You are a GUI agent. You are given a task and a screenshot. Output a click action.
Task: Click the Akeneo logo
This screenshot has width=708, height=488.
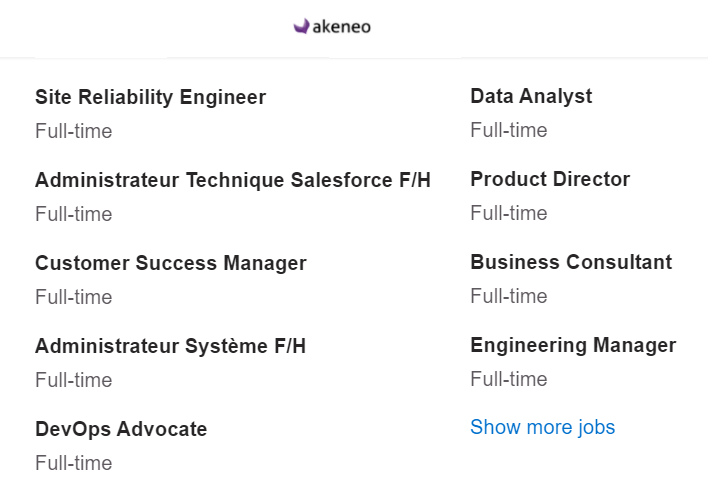coord(332,26)
